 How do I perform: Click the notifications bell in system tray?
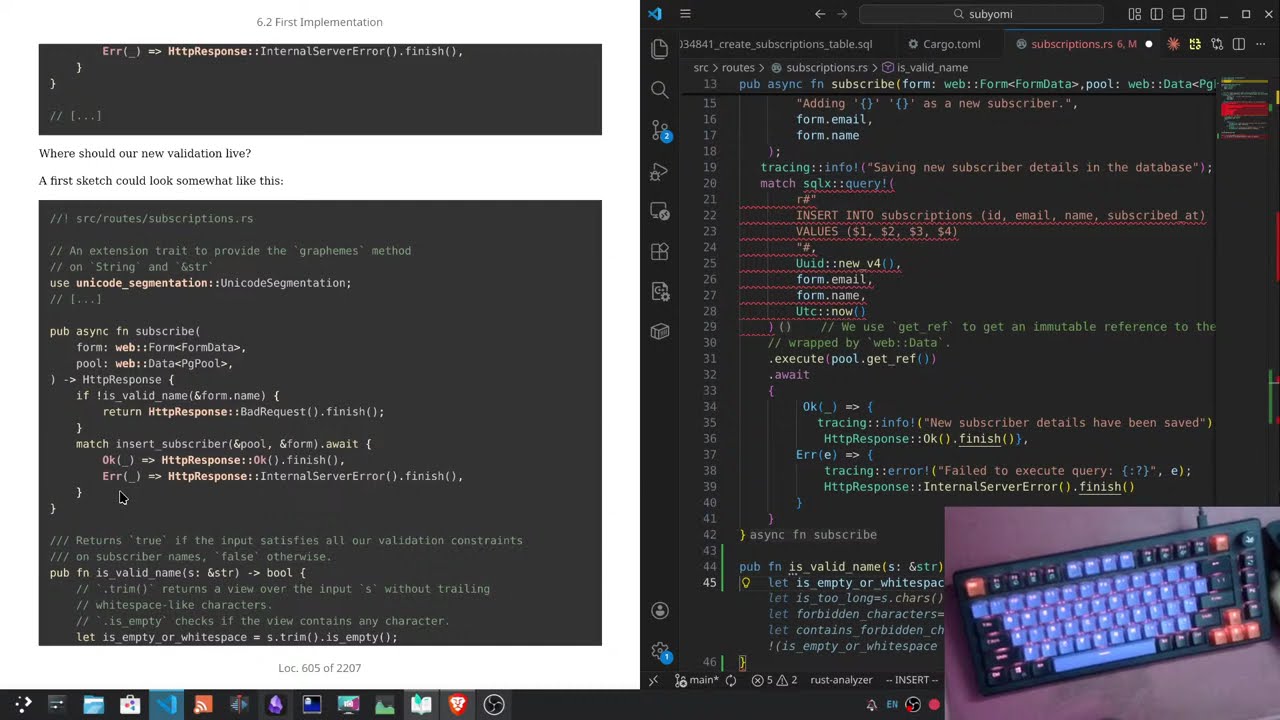[x=872, y=705]
